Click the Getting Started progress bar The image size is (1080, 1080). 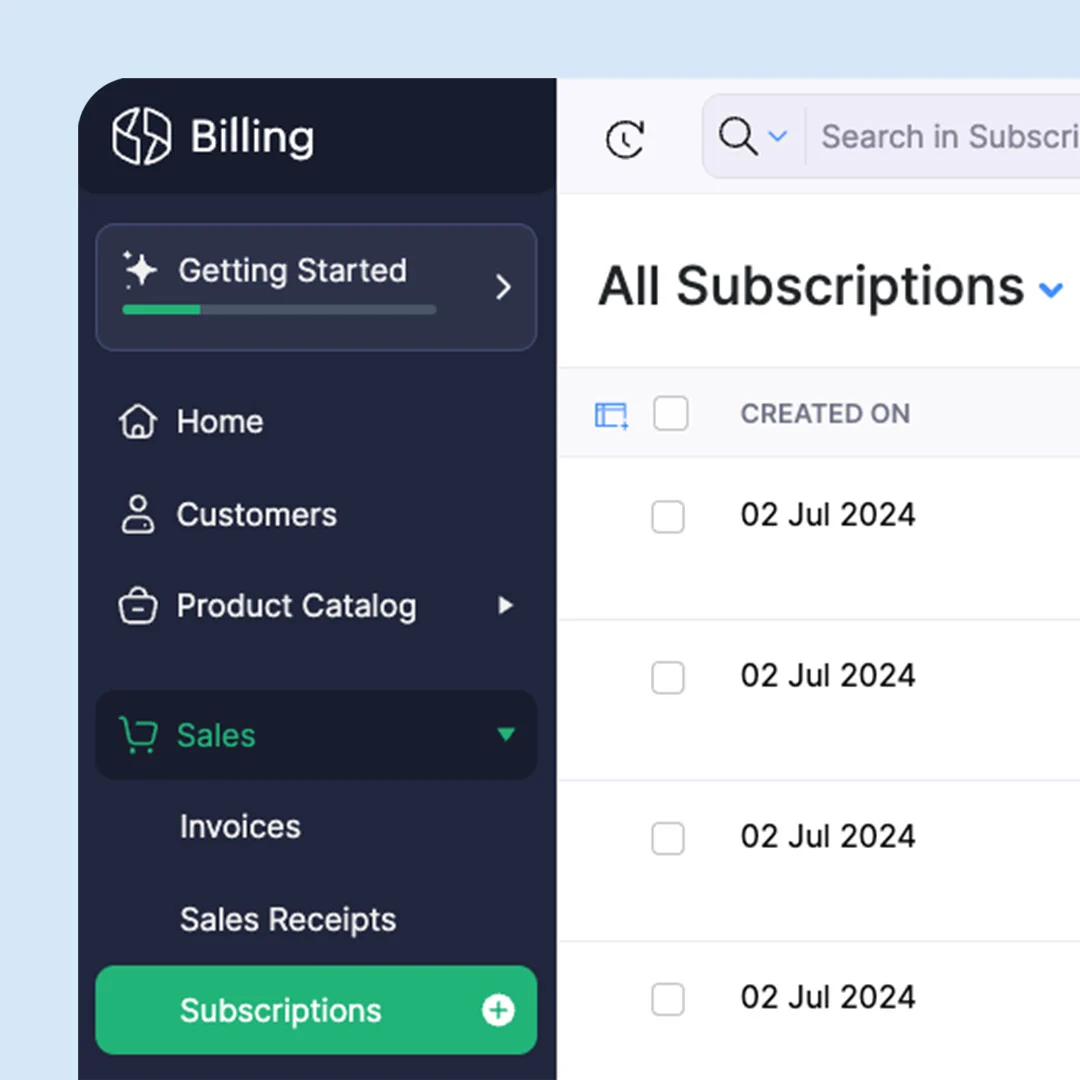pyautogui.click(x=278, y=310)
